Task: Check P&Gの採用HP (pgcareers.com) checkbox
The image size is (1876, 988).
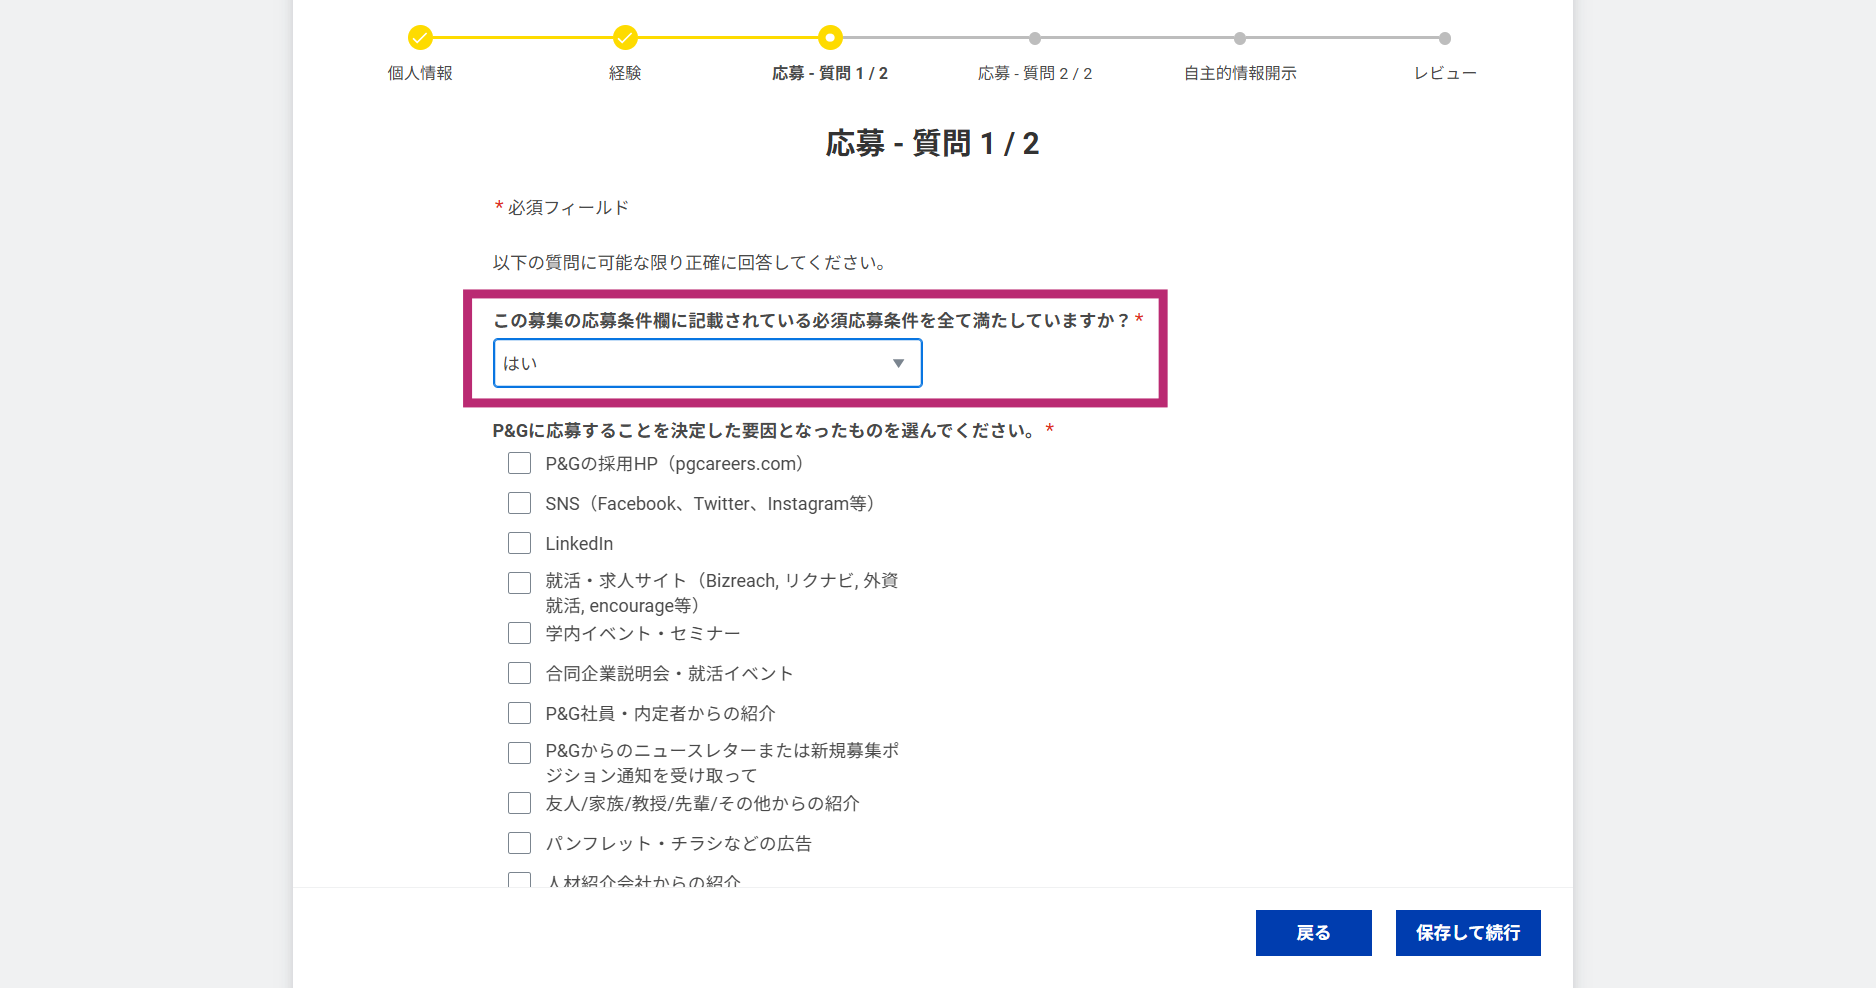Action: (519, 463)
